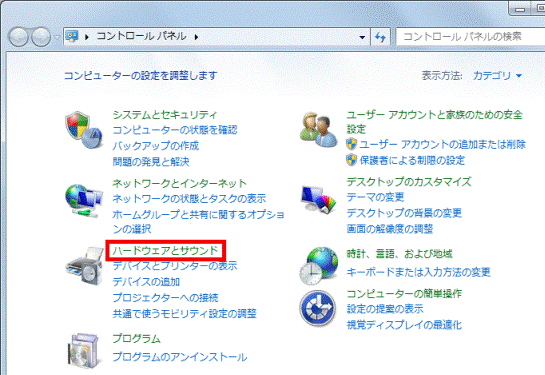The height and width of the screenshot is (375, 545).
Task: Click the コントロール パネルの検索 search box
Action: point(470,36)
